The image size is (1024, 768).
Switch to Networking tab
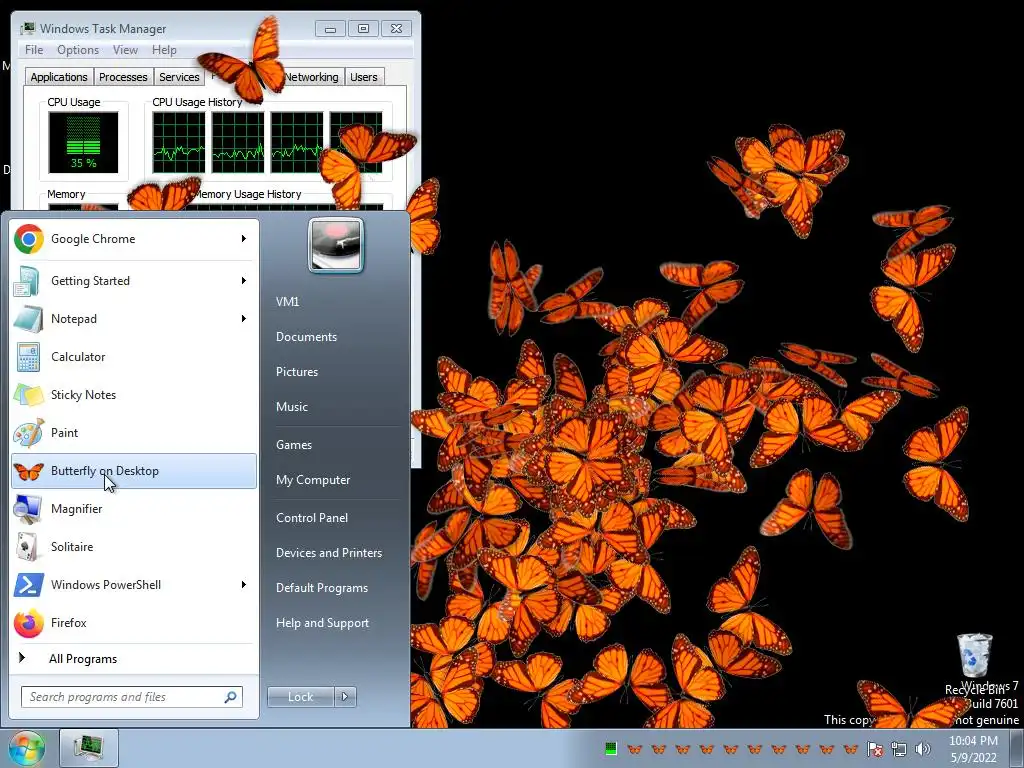pos(311,77)
